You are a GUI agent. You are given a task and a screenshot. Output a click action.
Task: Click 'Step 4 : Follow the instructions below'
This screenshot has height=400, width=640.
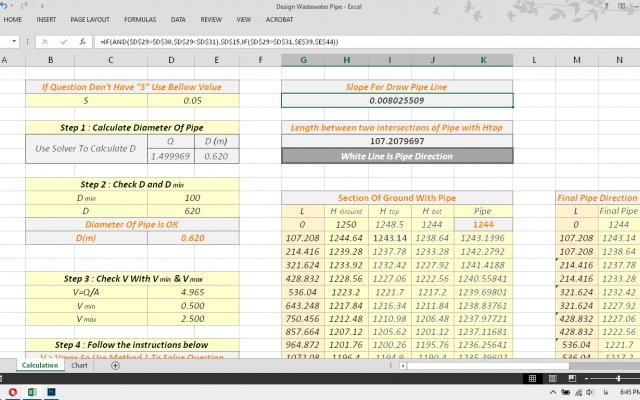[x=132, y=345]
